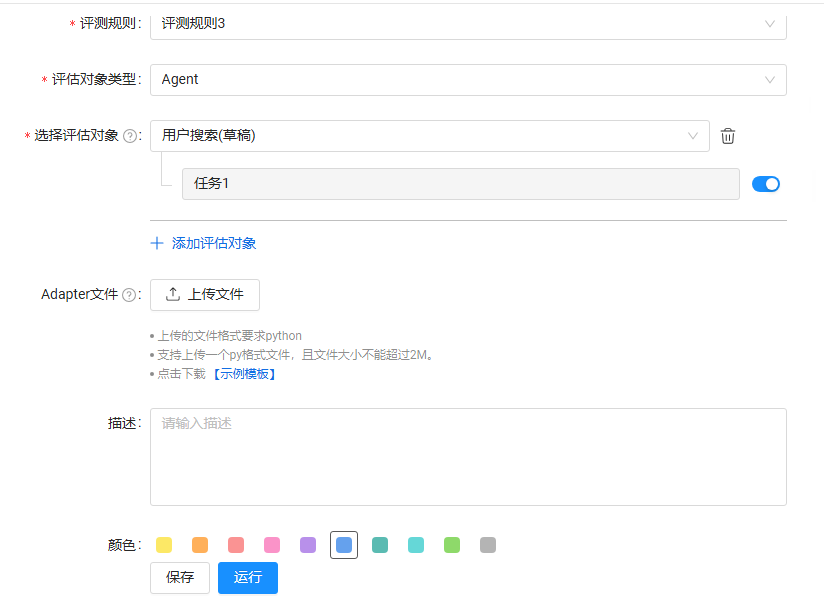Click the blue 运行 button
This screenshot has height=602, width=824.
coord(248,578)
